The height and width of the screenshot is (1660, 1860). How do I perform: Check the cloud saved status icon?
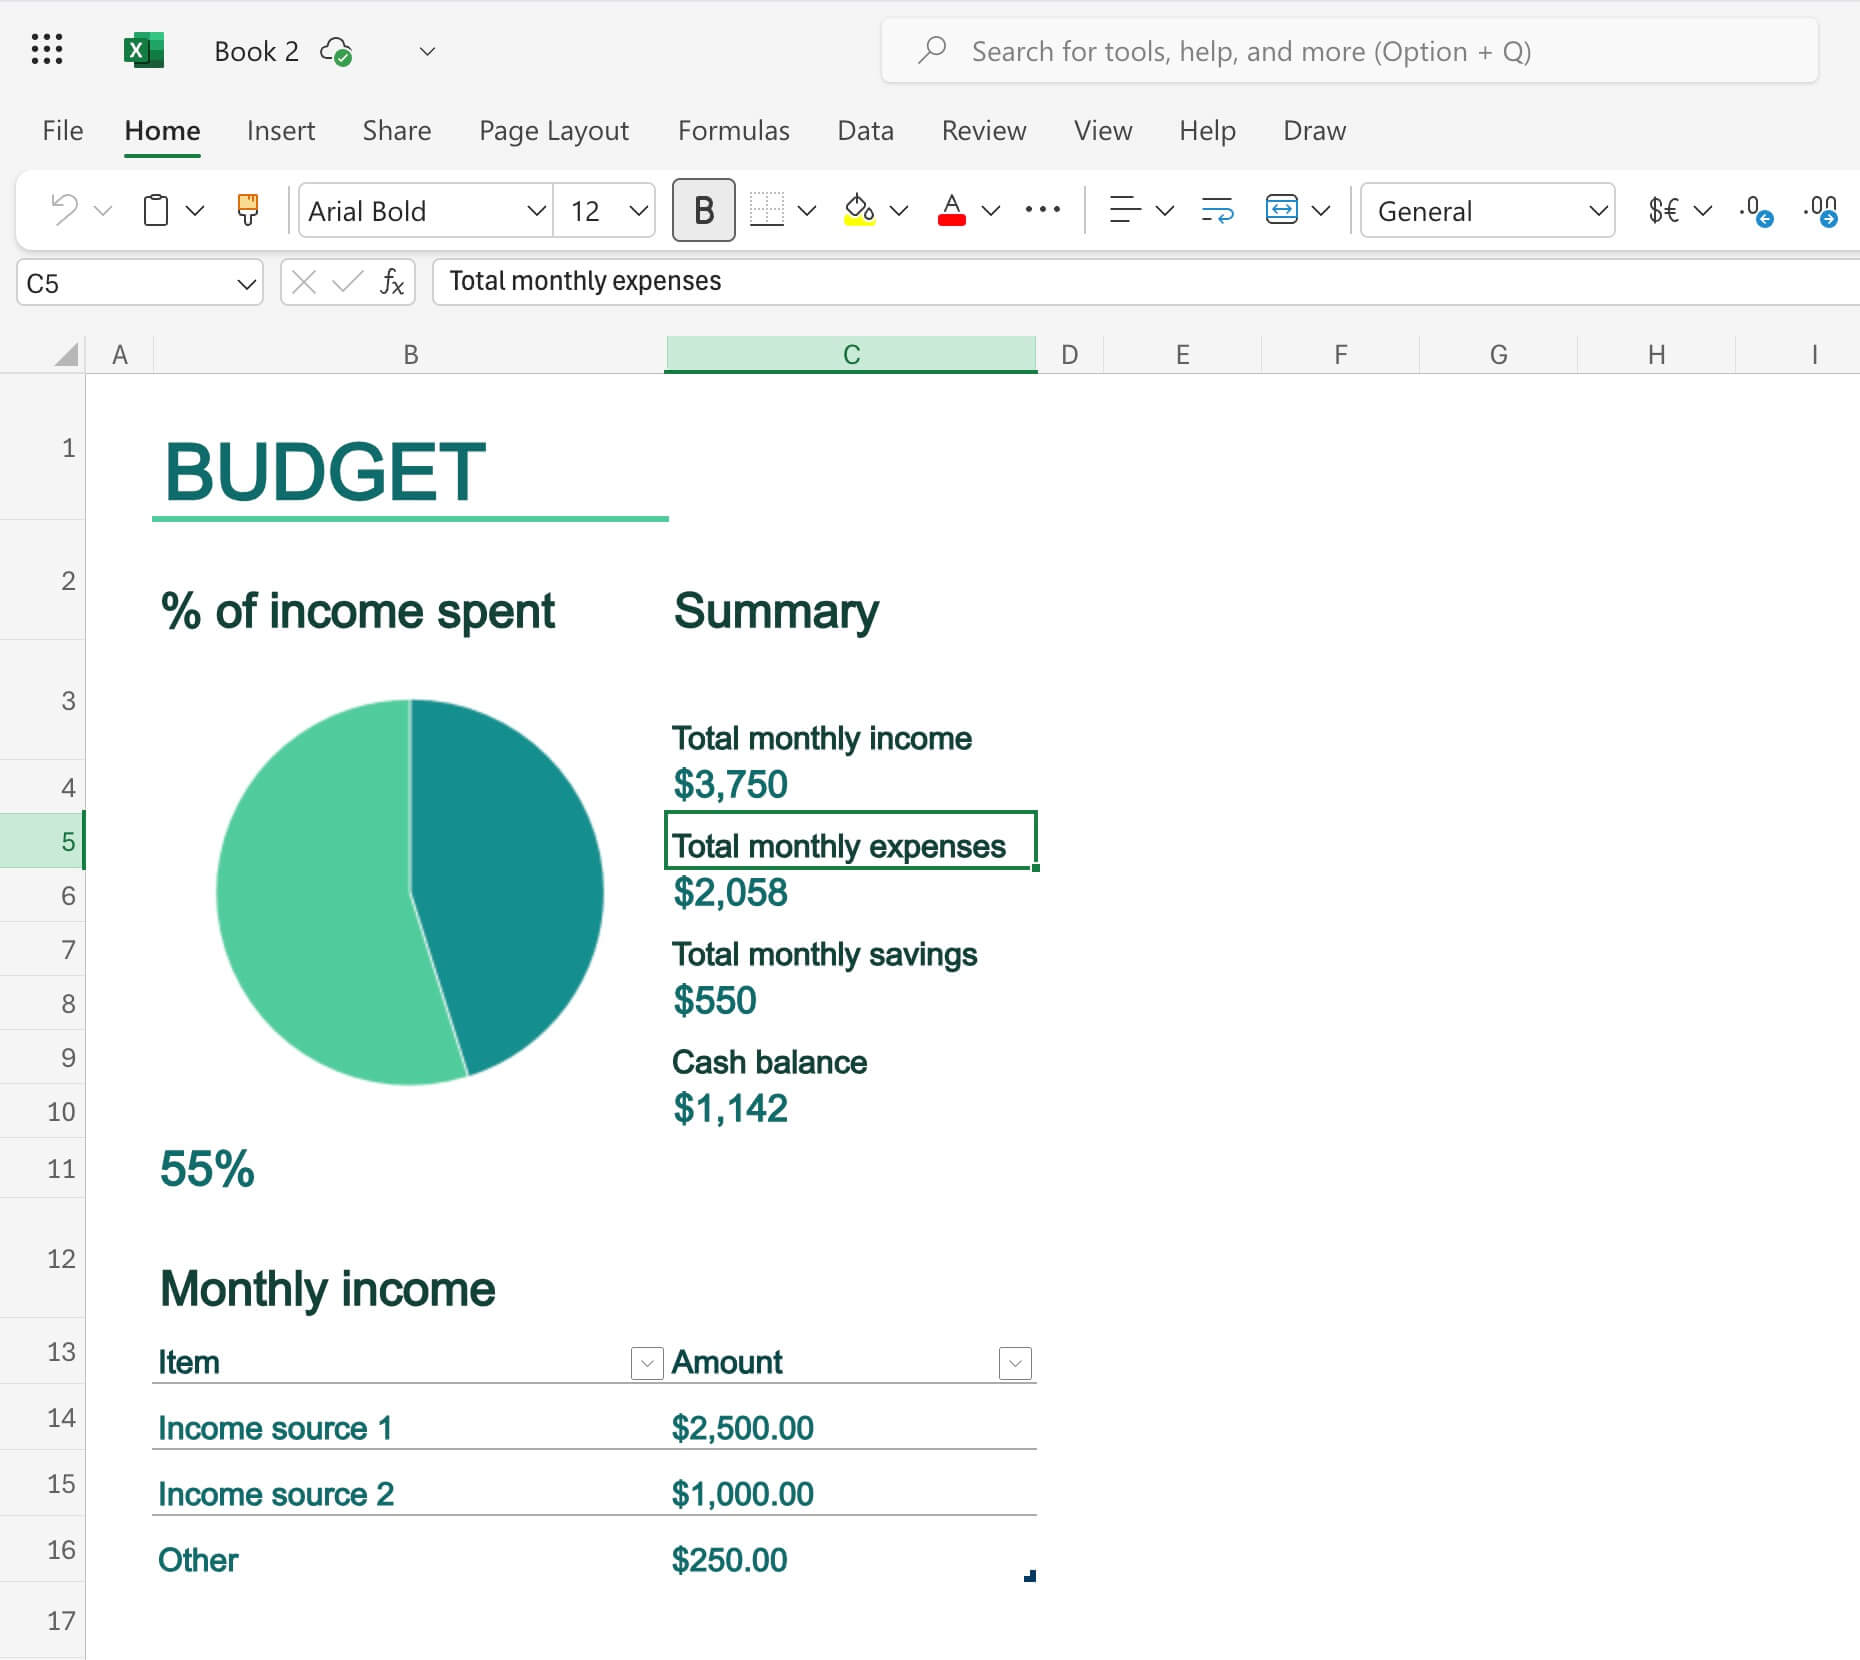[x=336, y=51]
